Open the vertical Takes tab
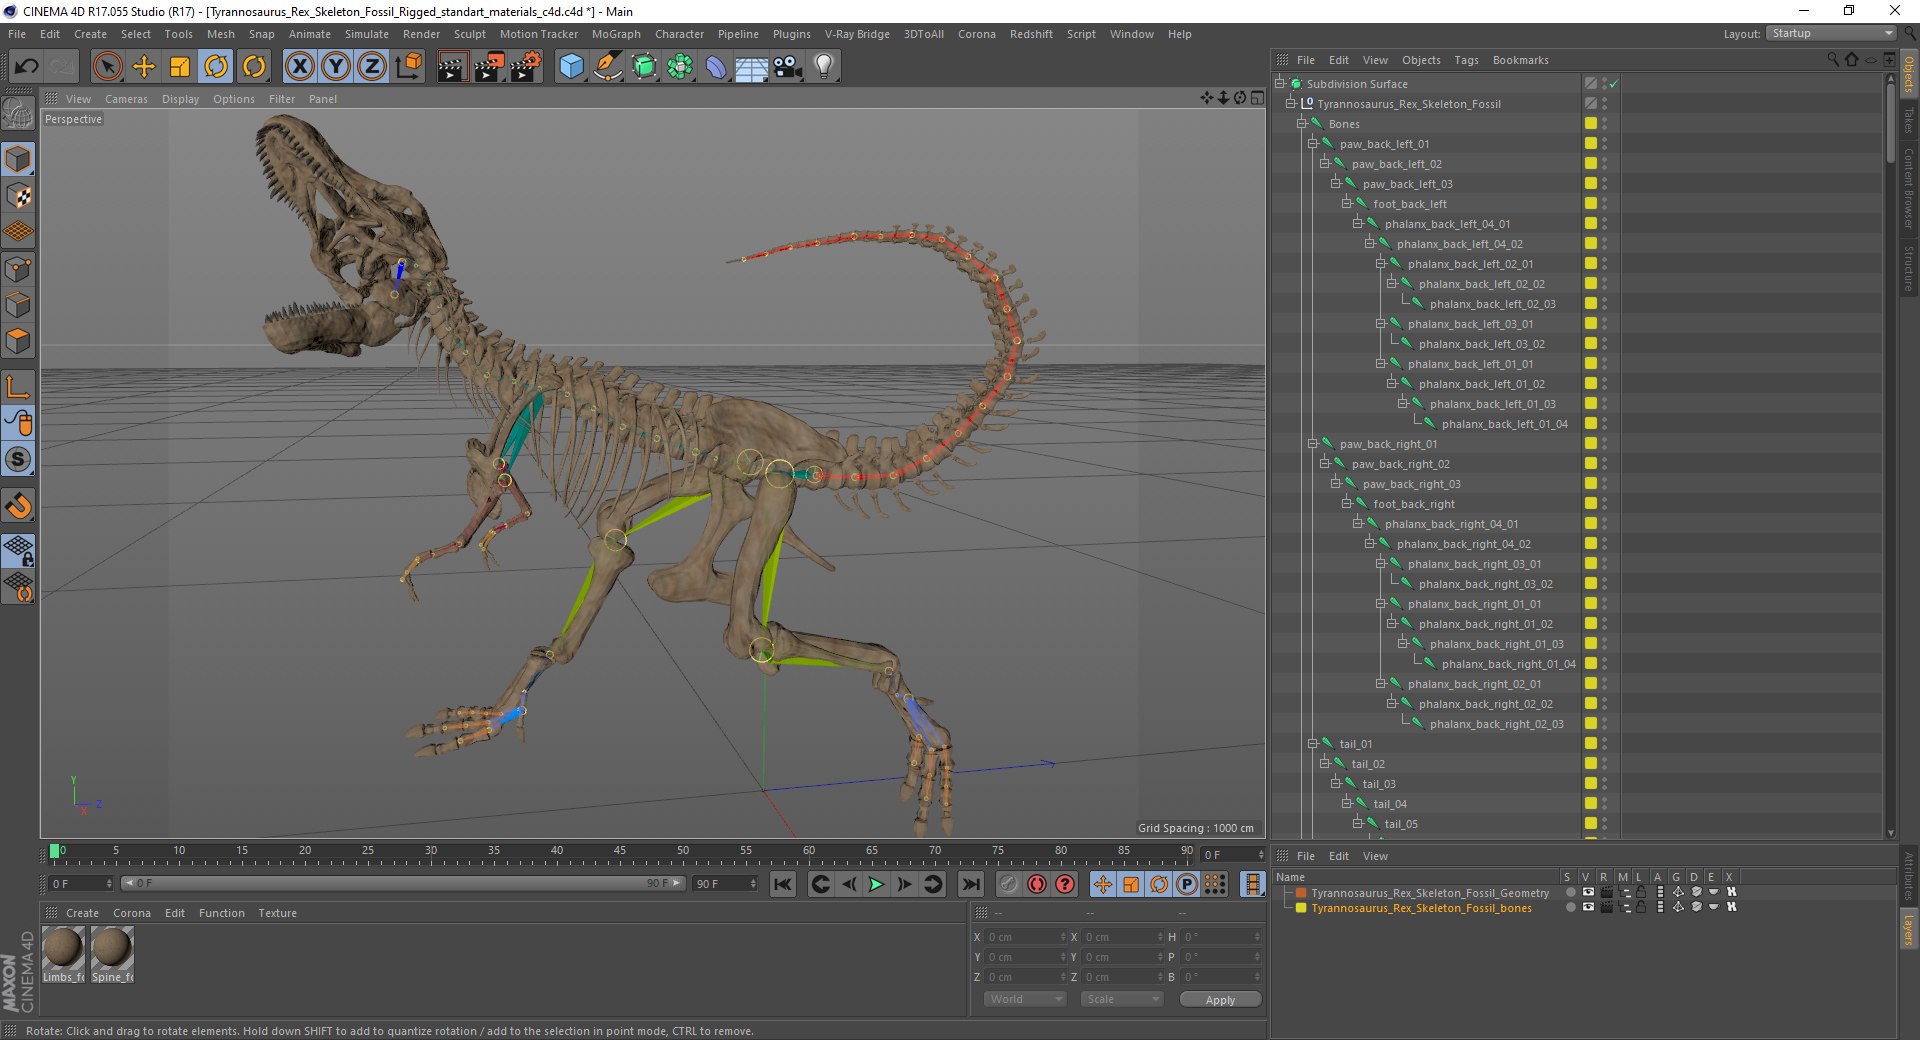 [1908, 121]
